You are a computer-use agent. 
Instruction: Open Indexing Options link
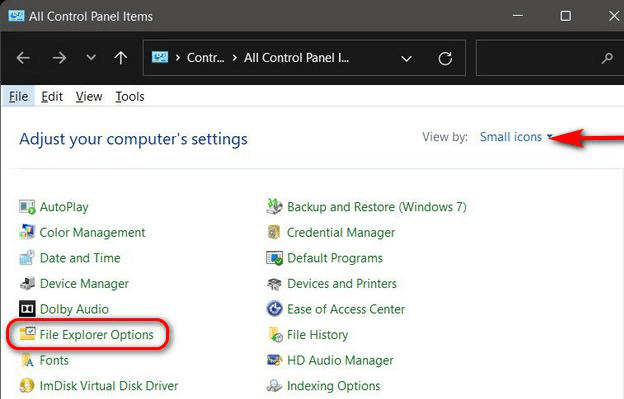coord(333,386)
